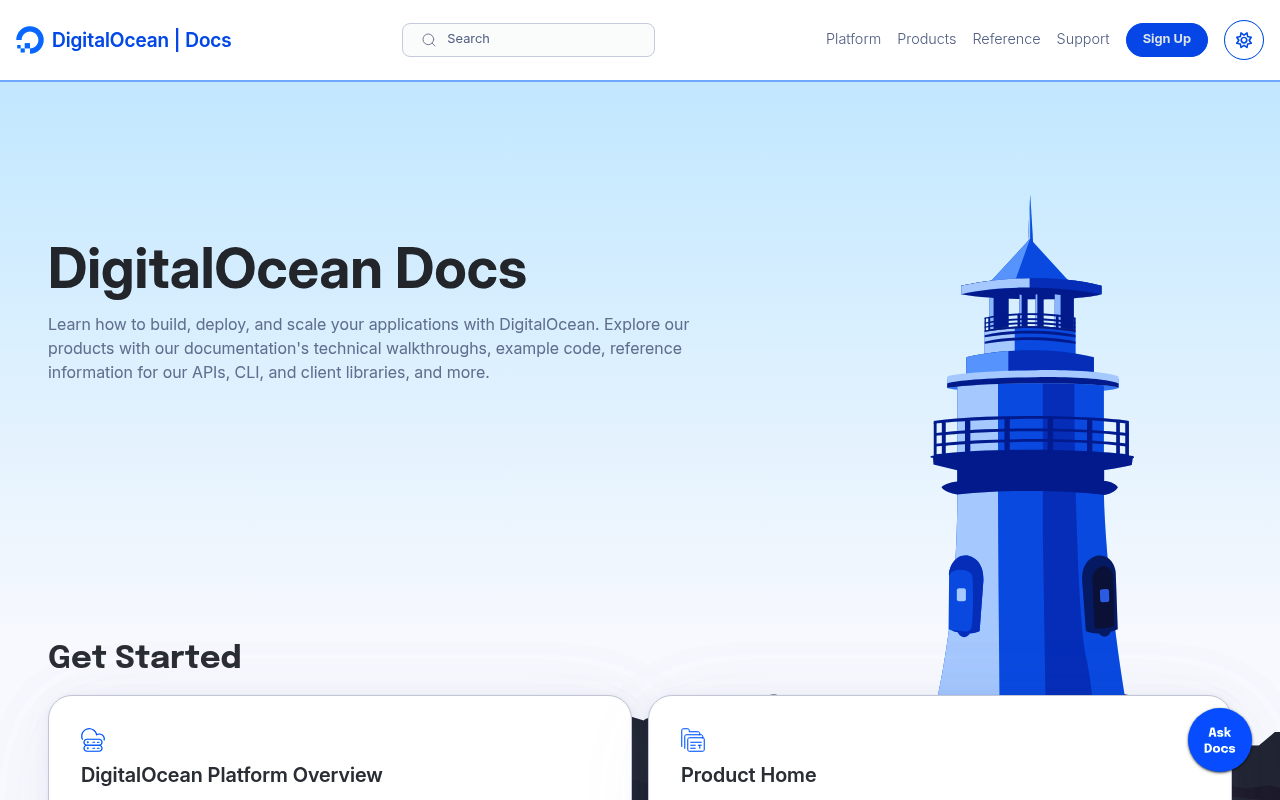Open the Products menu
This screenshot has height=800, width=1280.
(926, 39)
